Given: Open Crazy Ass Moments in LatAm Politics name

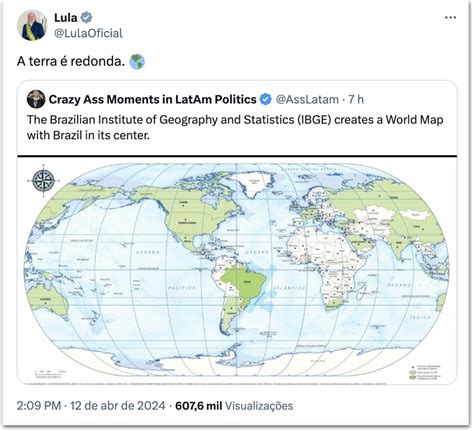Looking at the screenshot, I should [153, 99].
